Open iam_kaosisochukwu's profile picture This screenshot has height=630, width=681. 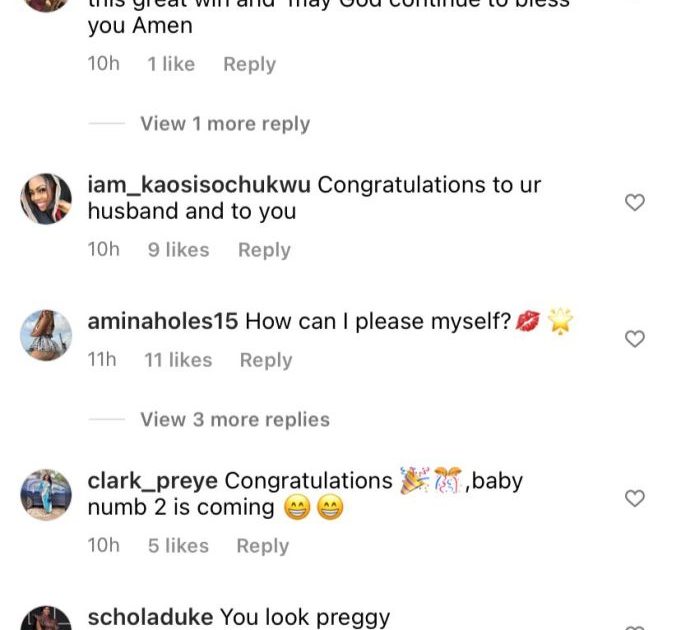click(x=47, y=199)
